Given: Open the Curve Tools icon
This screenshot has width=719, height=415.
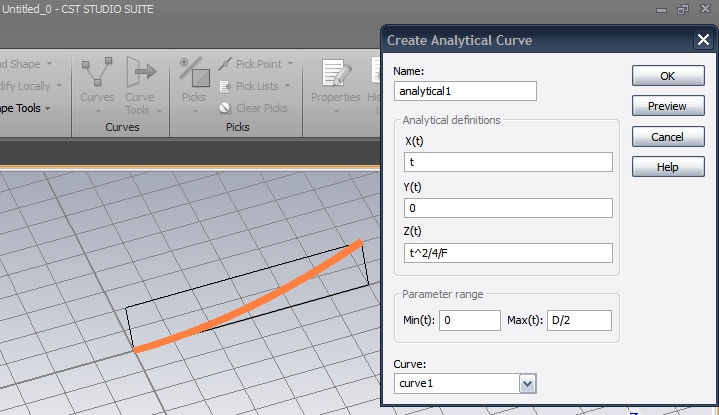Looking at the screenshot, I should 141,72.
